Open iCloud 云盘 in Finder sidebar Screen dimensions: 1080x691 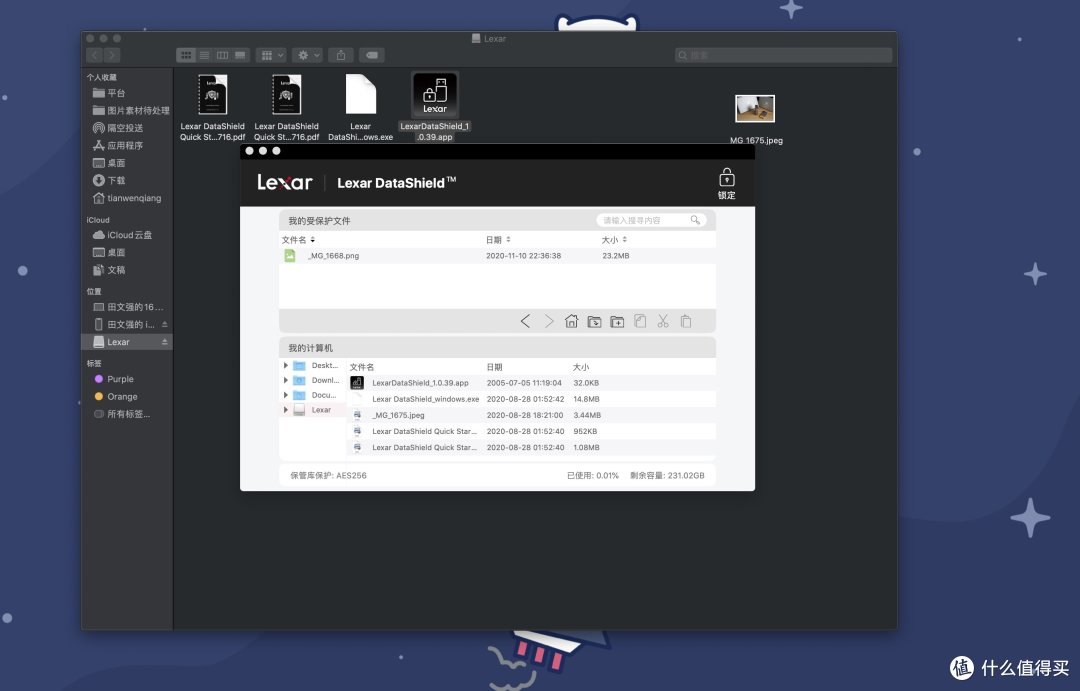122,235
